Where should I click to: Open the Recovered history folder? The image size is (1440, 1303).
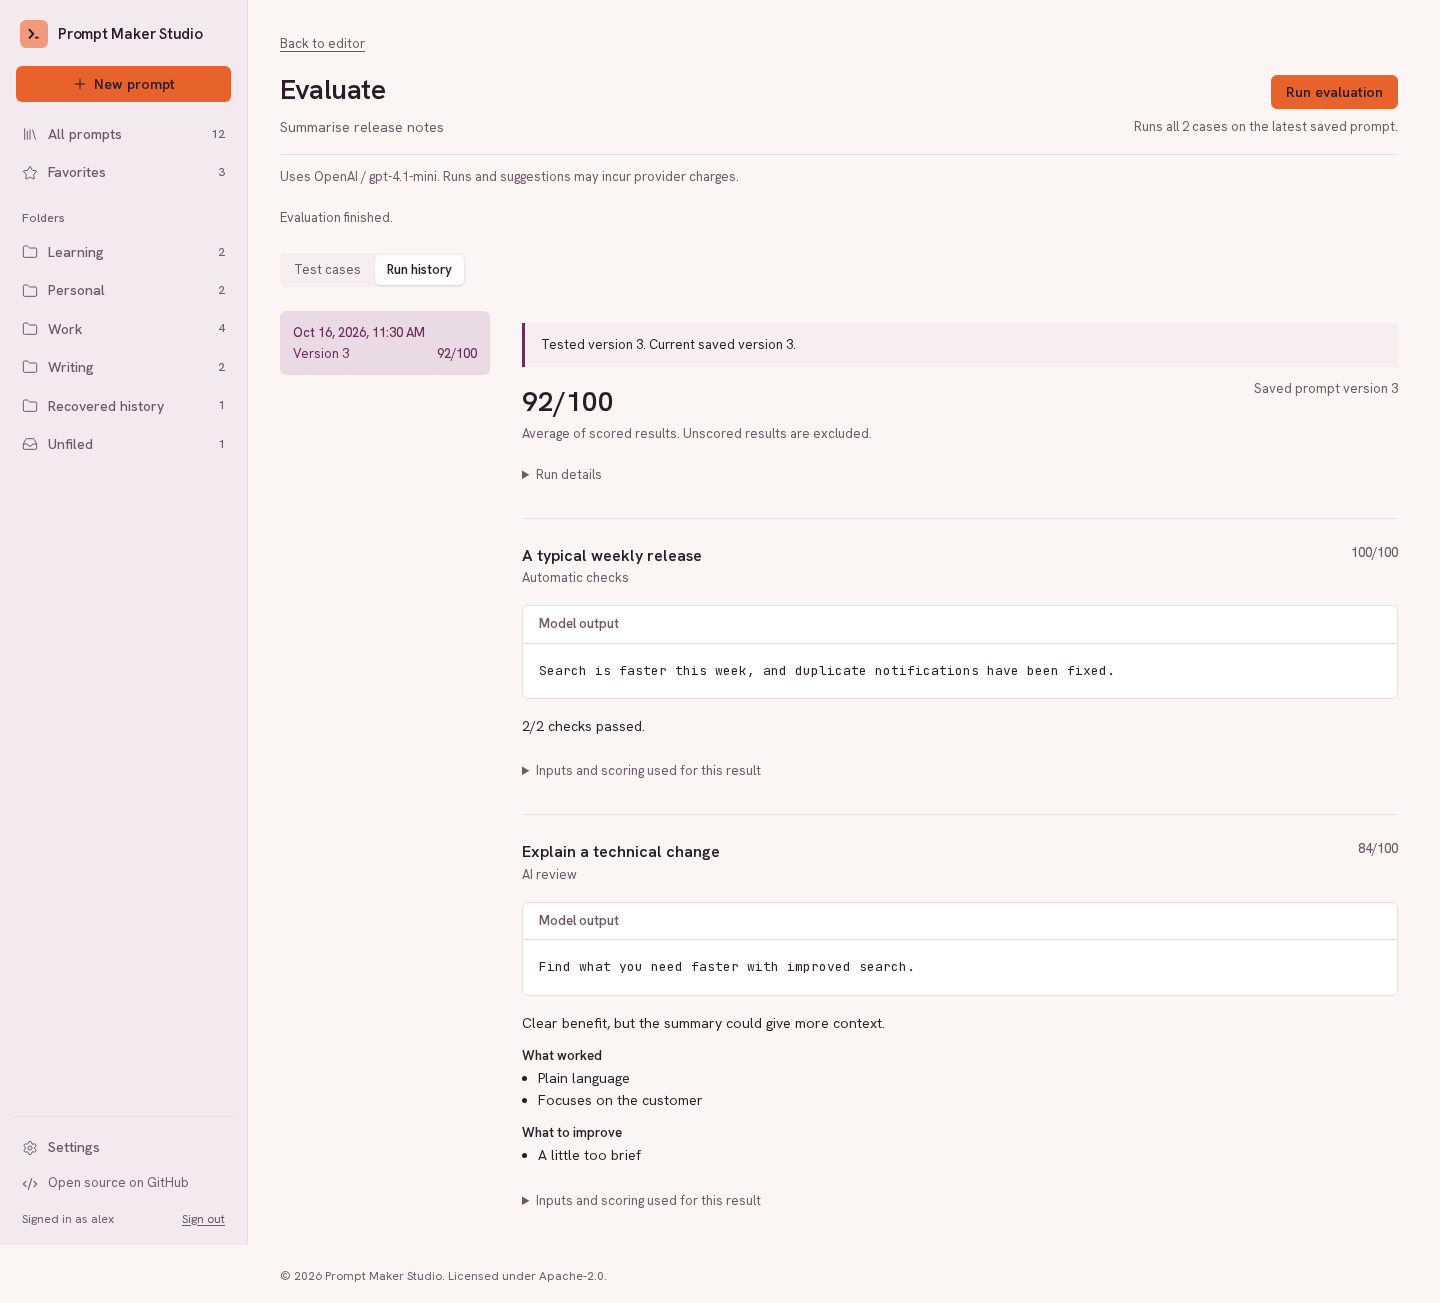click(x=123, y=406)
